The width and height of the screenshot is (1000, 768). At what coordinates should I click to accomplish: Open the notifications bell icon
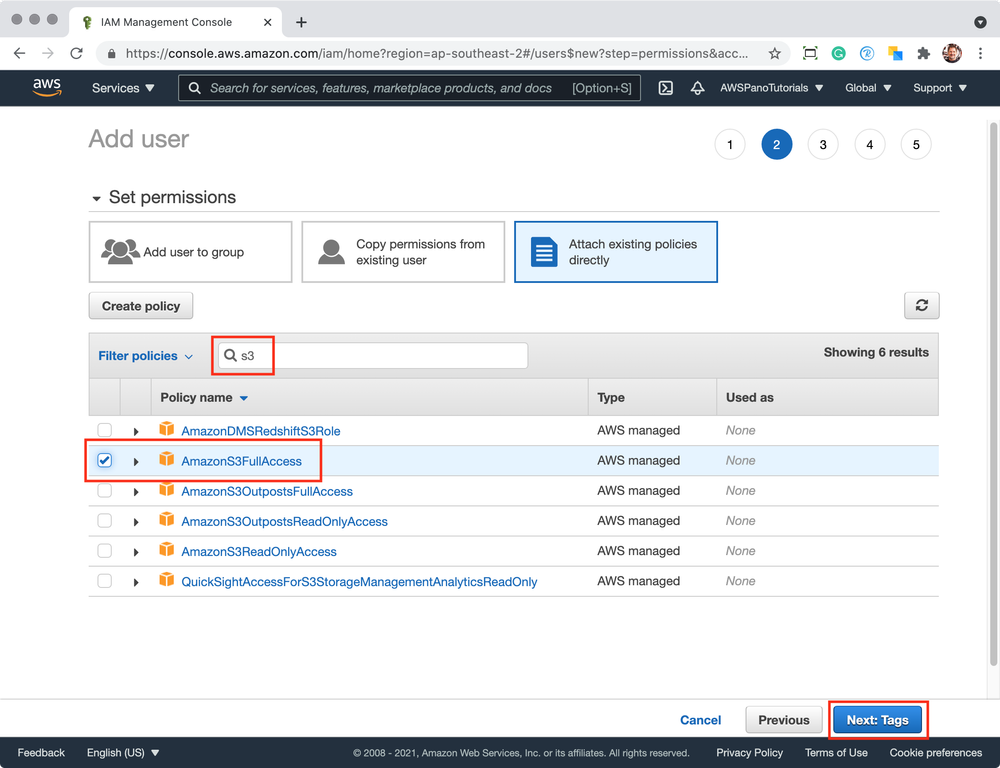[x=698, y=88]
